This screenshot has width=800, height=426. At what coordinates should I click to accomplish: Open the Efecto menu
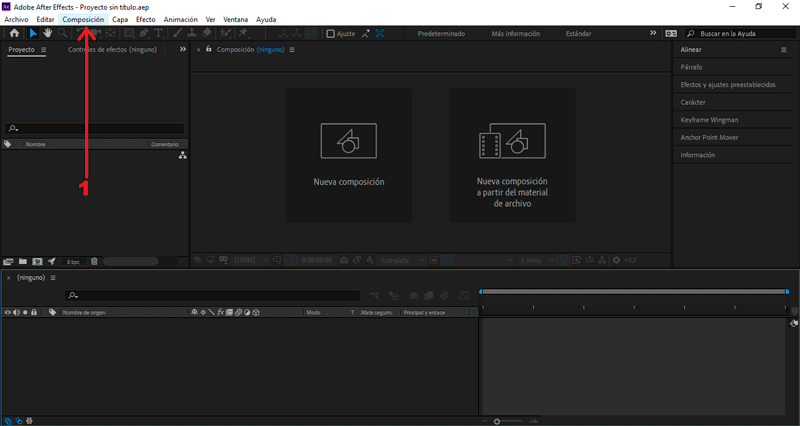coord(145,19)
